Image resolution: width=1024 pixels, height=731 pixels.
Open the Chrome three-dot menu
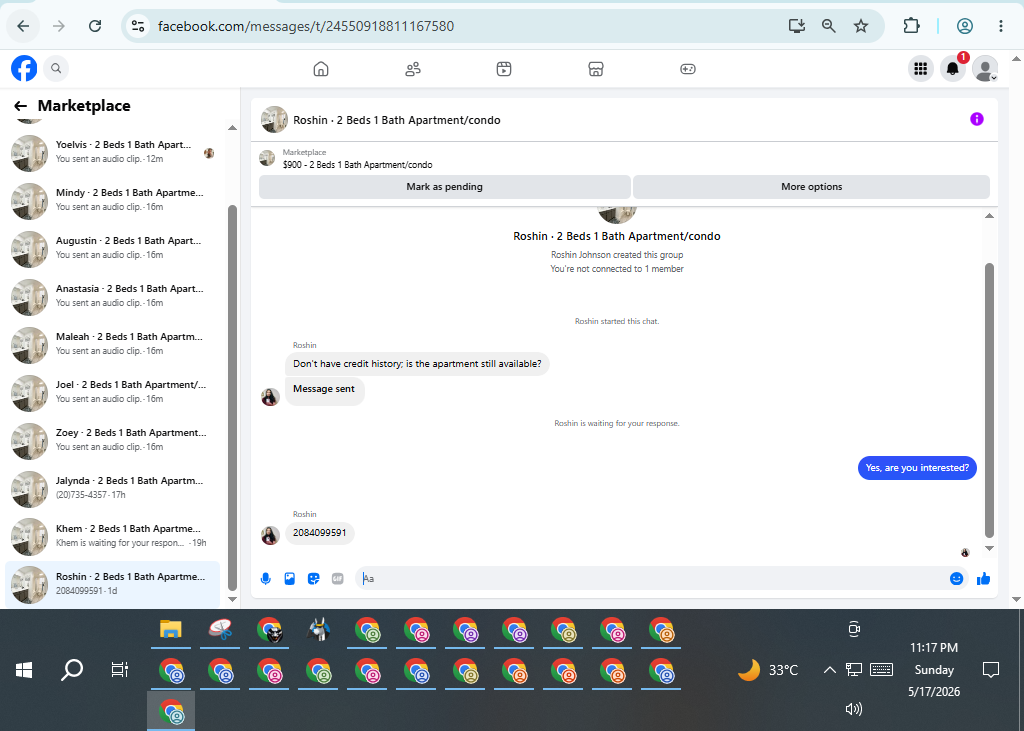[x=1000, y=26]
